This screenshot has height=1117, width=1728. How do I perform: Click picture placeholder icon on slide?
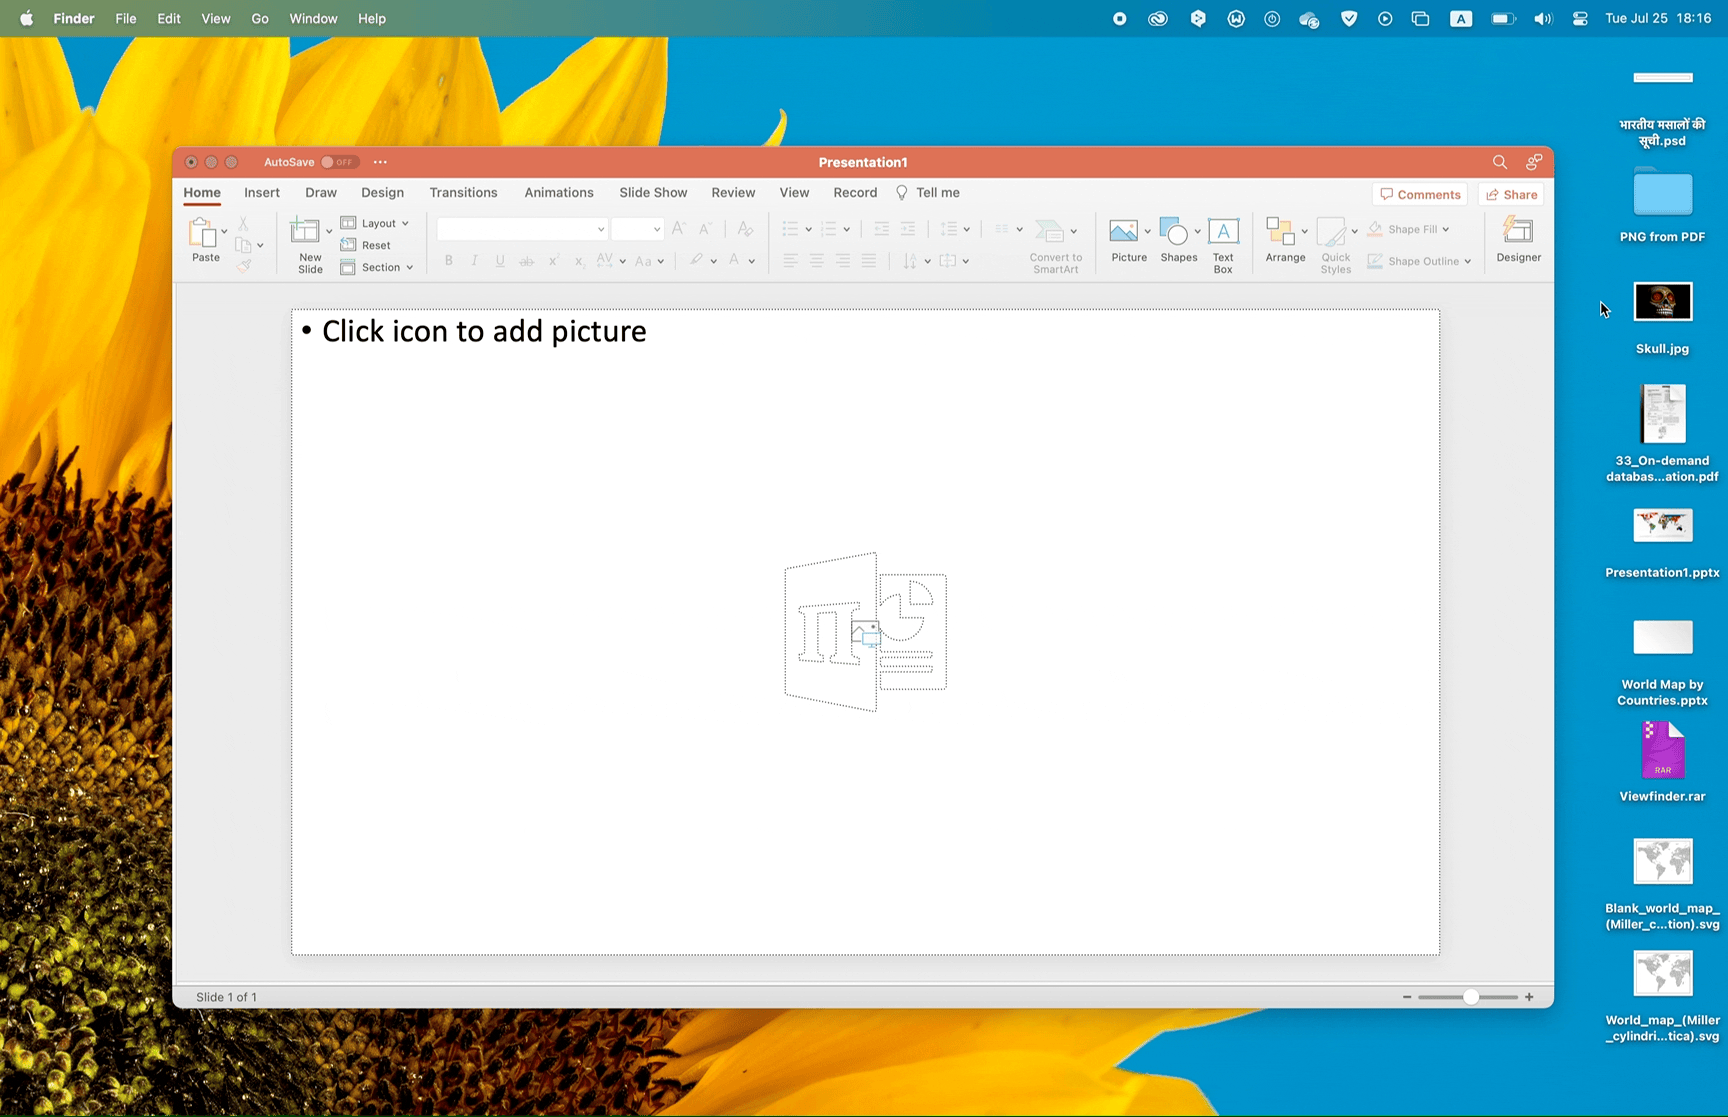point(865,633)
